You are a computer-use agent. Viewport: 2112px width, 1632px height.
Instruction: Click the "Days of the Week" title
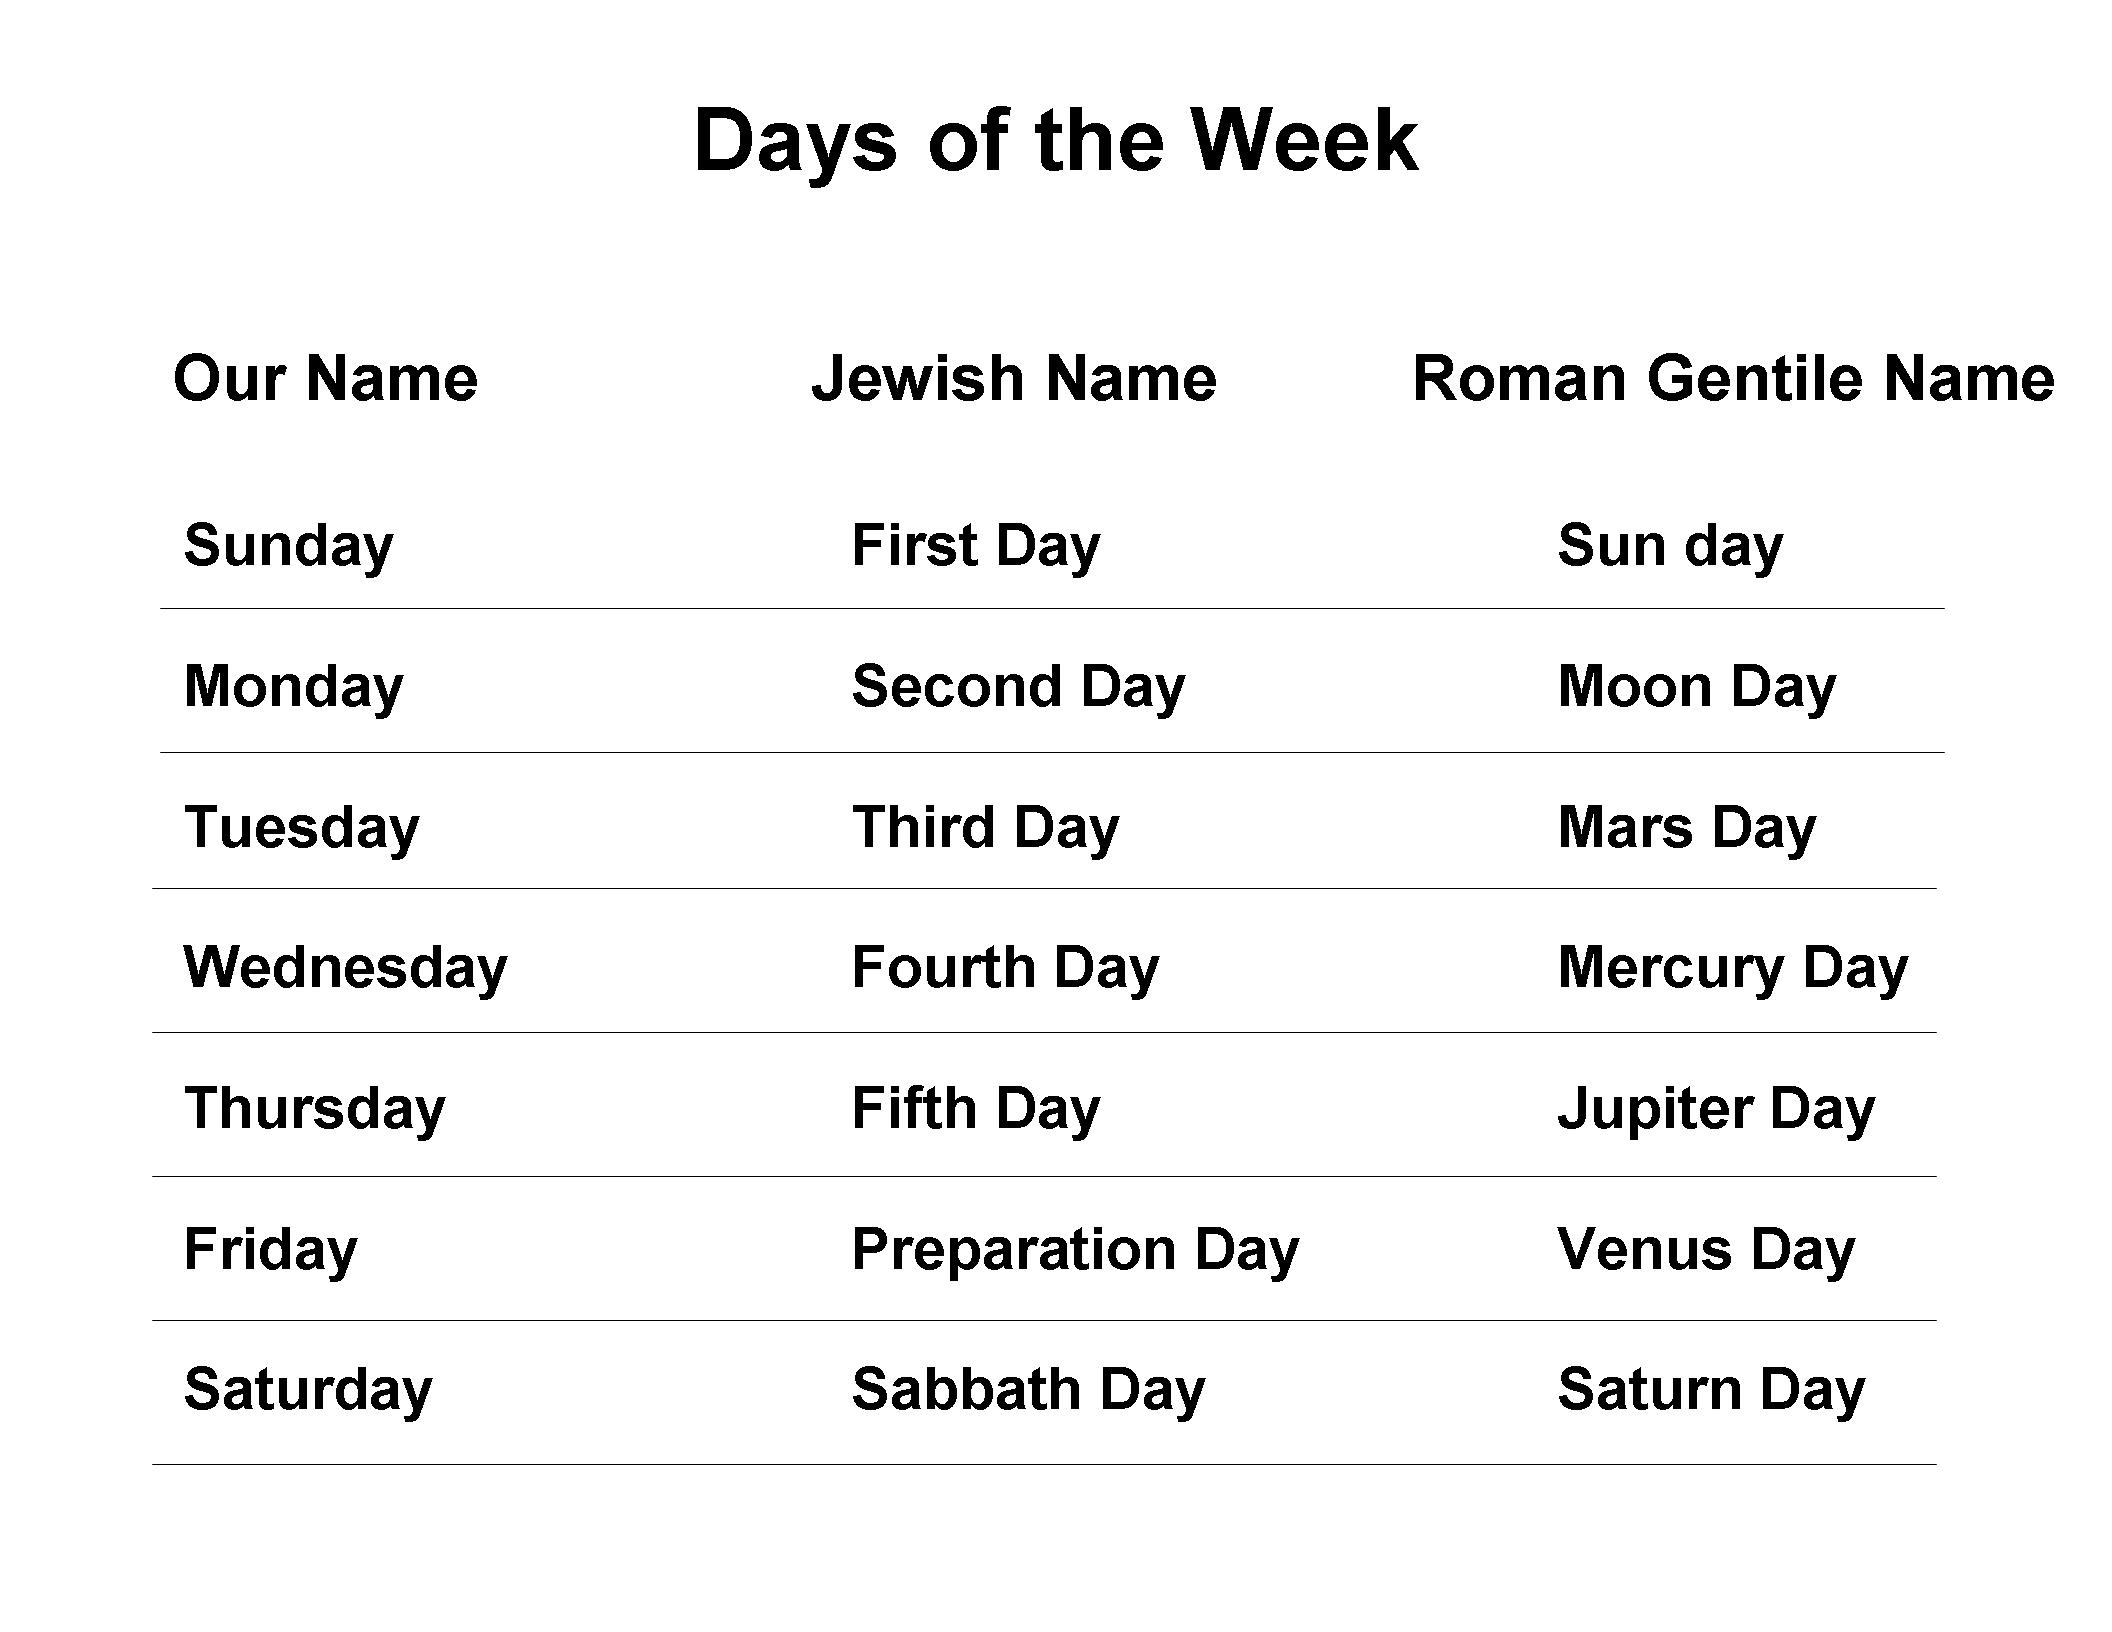pyautogui.click(x=1054, y=141)
